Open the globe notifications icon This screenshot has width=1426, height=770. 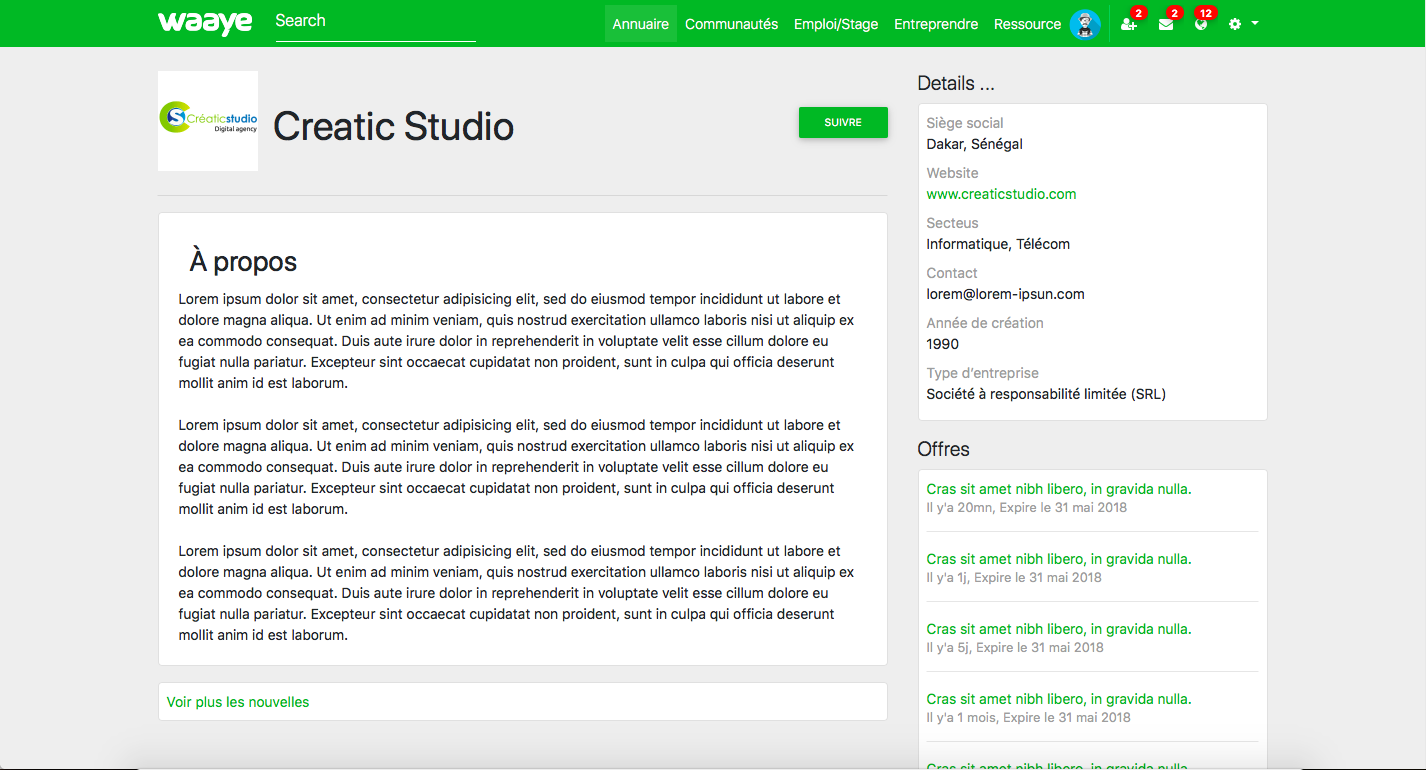[x=1201, y=24]
